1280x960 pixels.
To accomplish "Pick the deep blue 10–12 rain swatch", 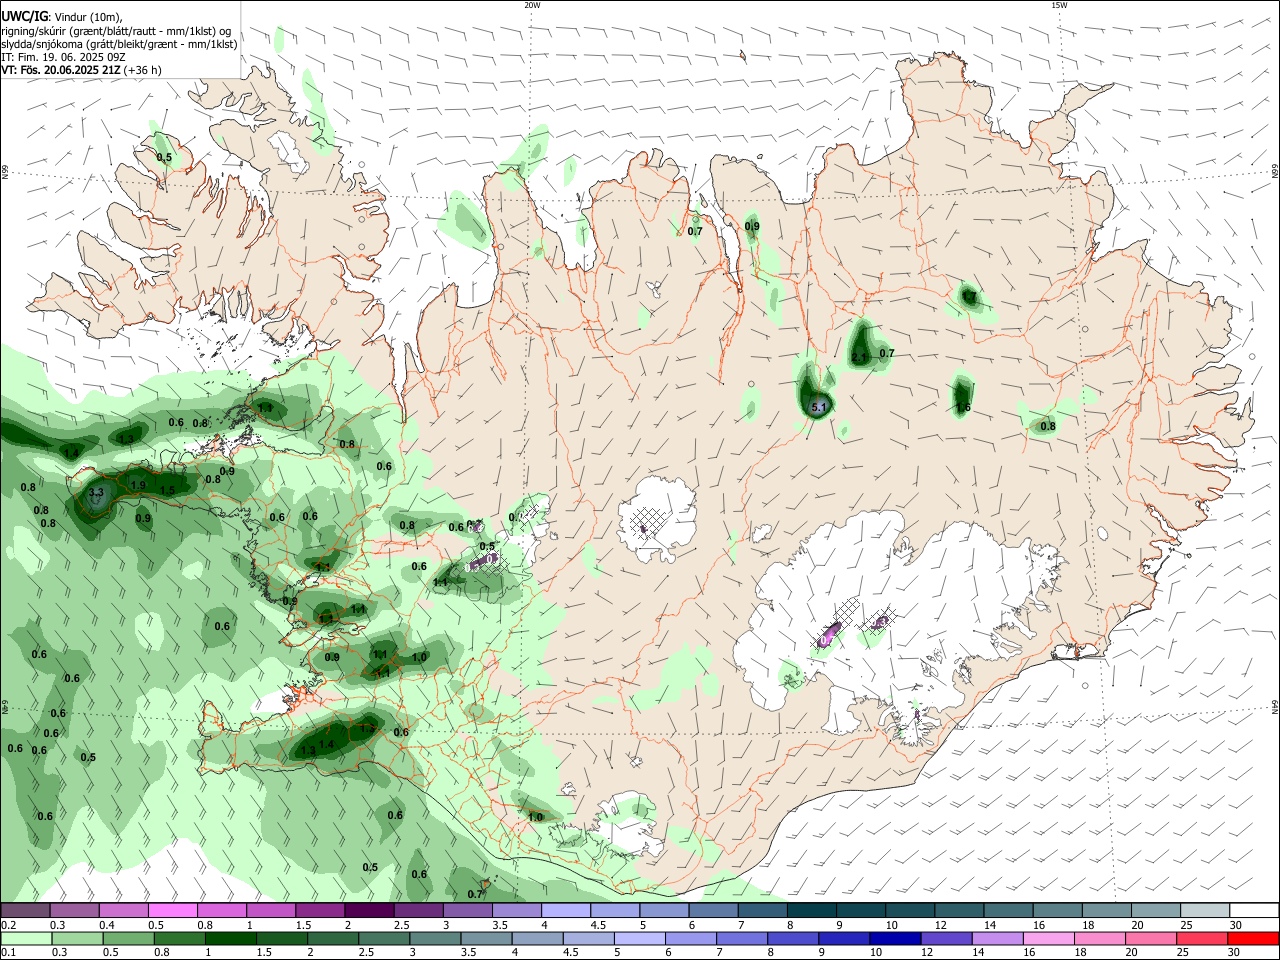I will pos(896,938).
